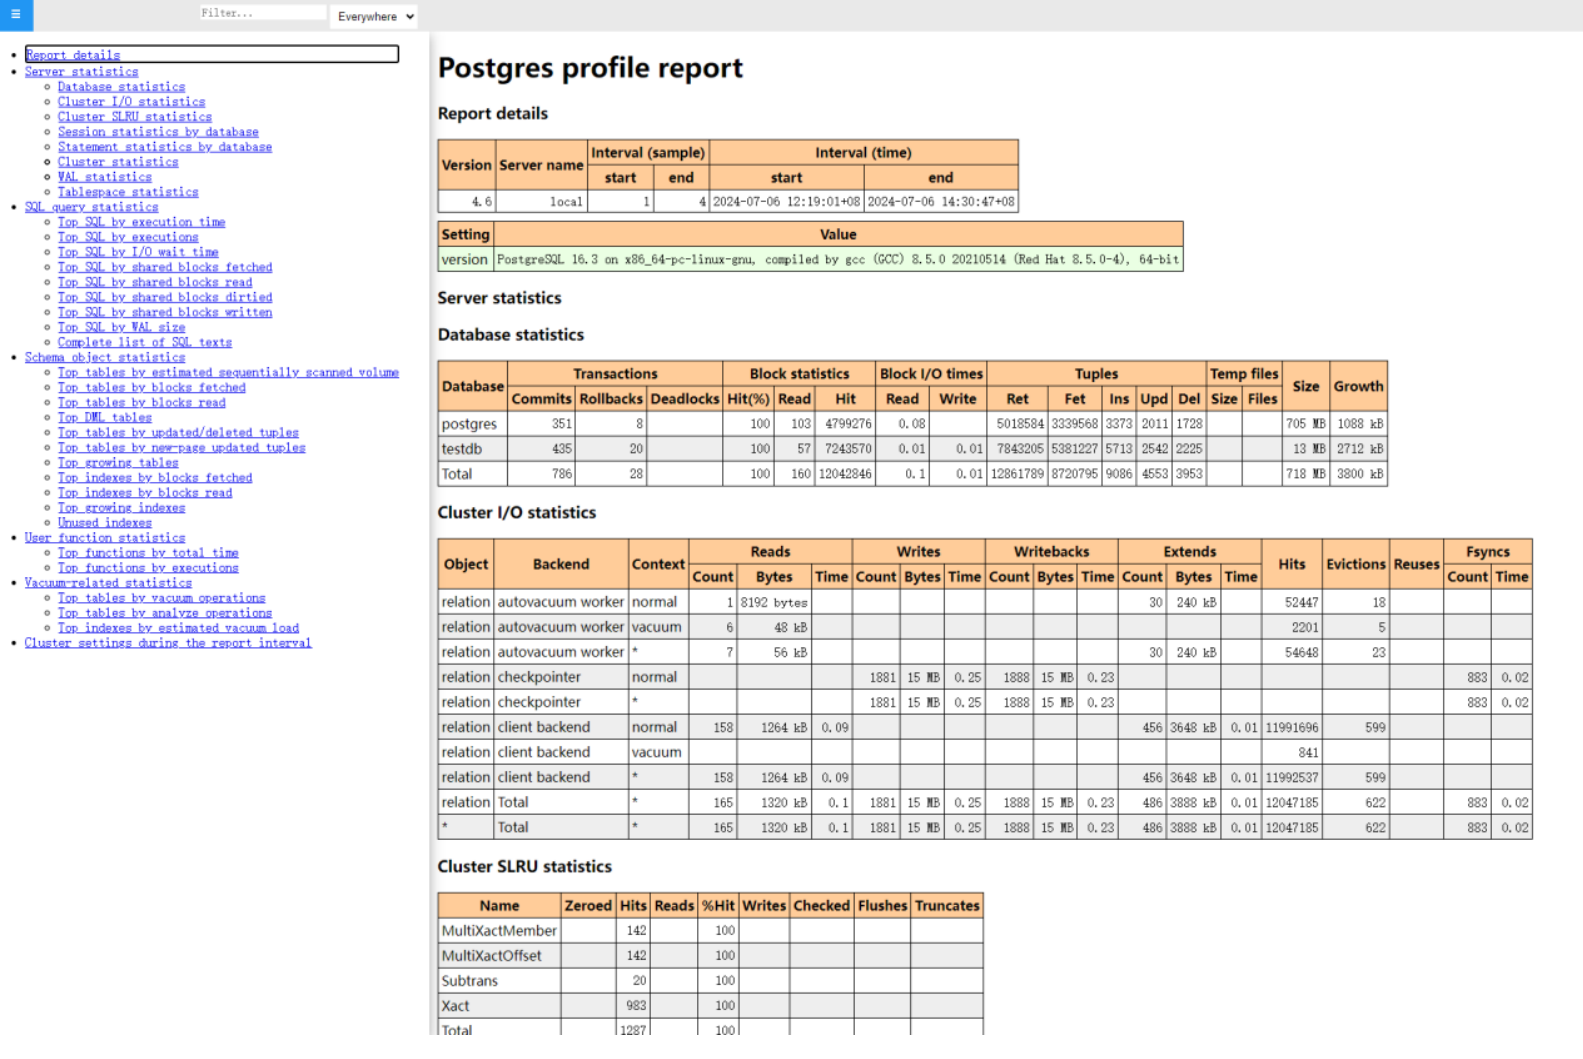Click the interval end time '2024-07-06 14:30:47+08'
The width and height of the screenshot is (1583, 1059).
click(x=941, y=202)
